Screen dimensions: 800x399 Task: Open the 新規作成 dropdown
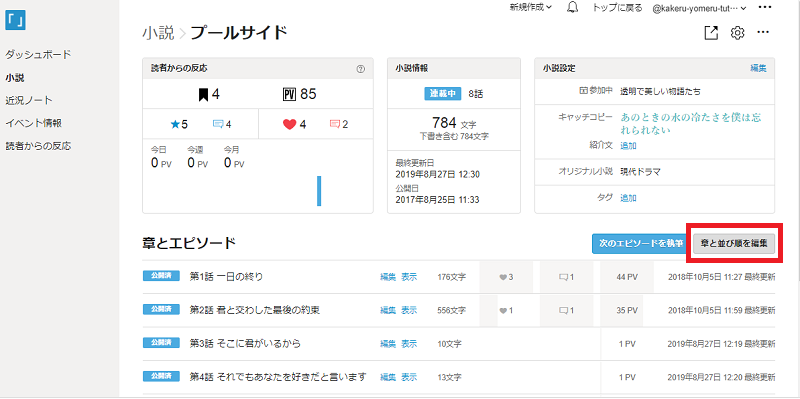(x=531, y=8)
